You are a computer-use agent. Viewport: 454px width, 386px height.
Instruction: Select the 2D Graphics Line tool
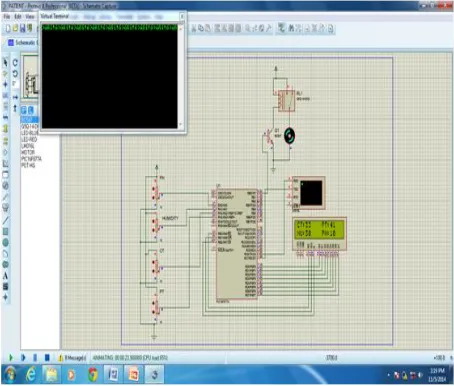(5, 220)
